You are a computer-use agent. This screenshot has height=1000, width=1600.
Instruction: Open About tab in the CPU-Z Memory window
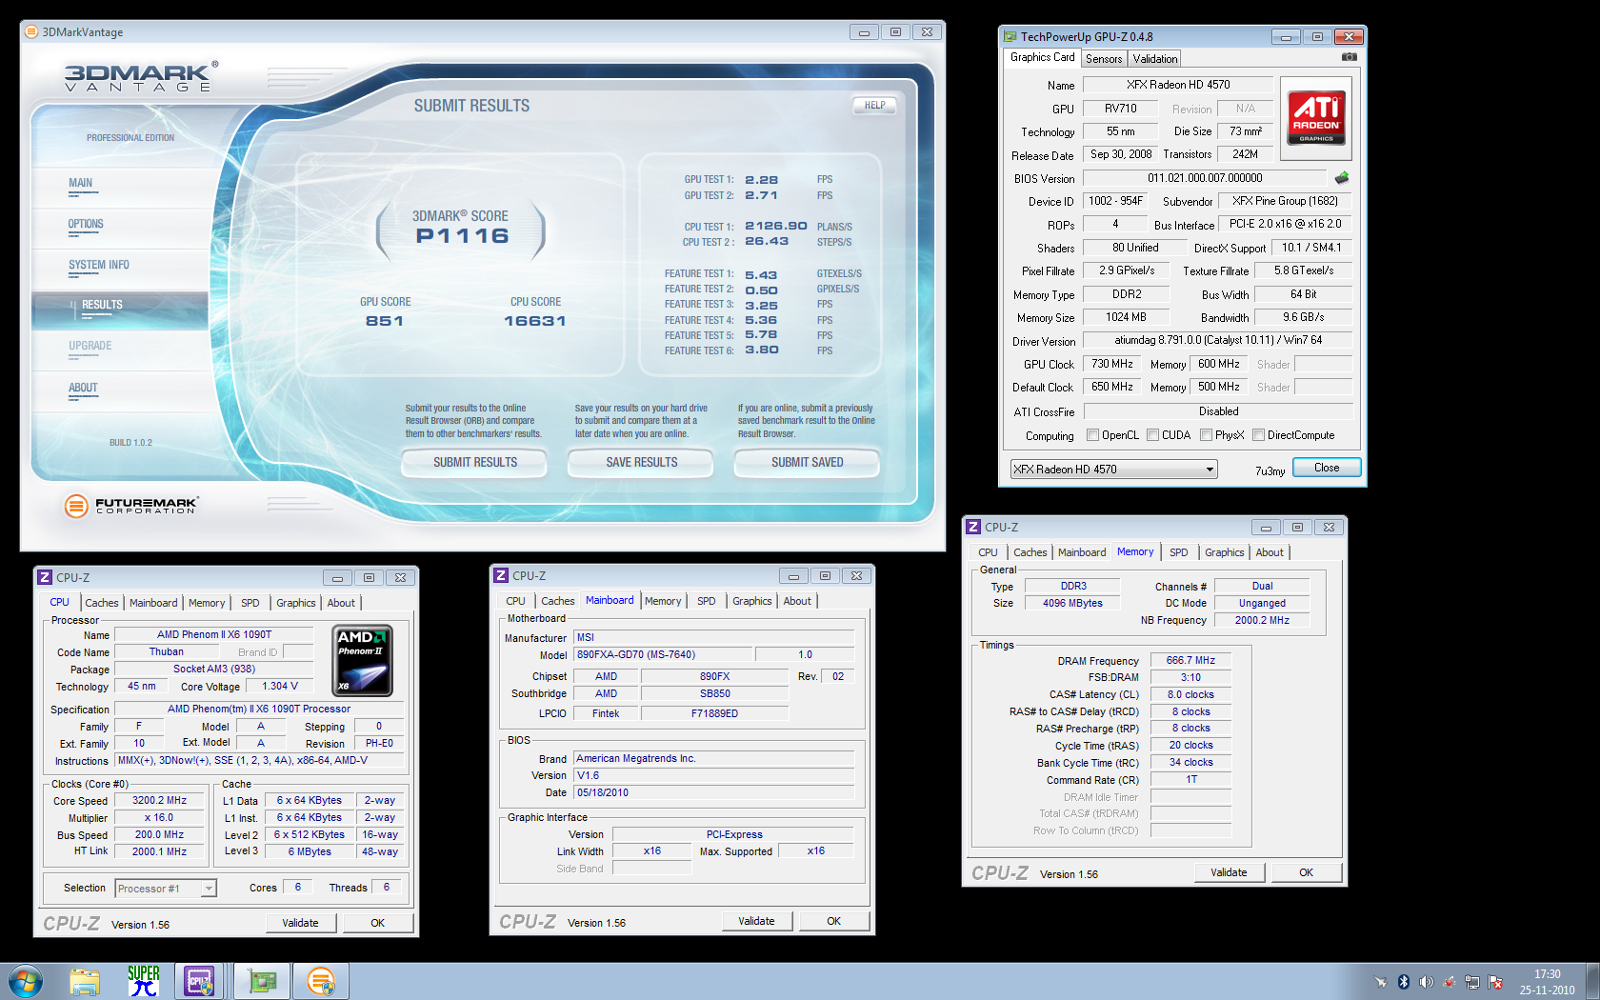pos(1269,552)
